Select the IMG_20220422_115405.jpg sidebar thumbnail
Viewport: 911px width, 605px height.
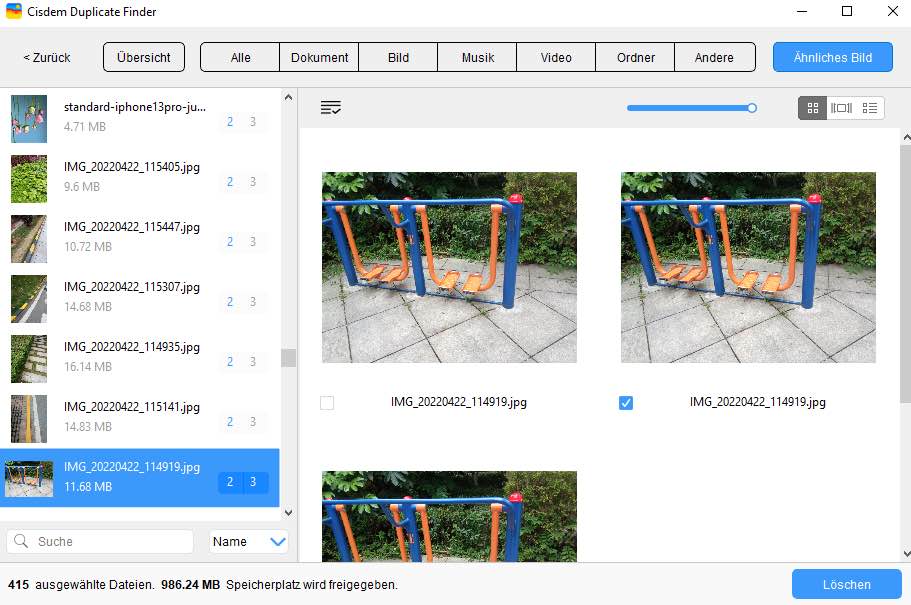29,179
